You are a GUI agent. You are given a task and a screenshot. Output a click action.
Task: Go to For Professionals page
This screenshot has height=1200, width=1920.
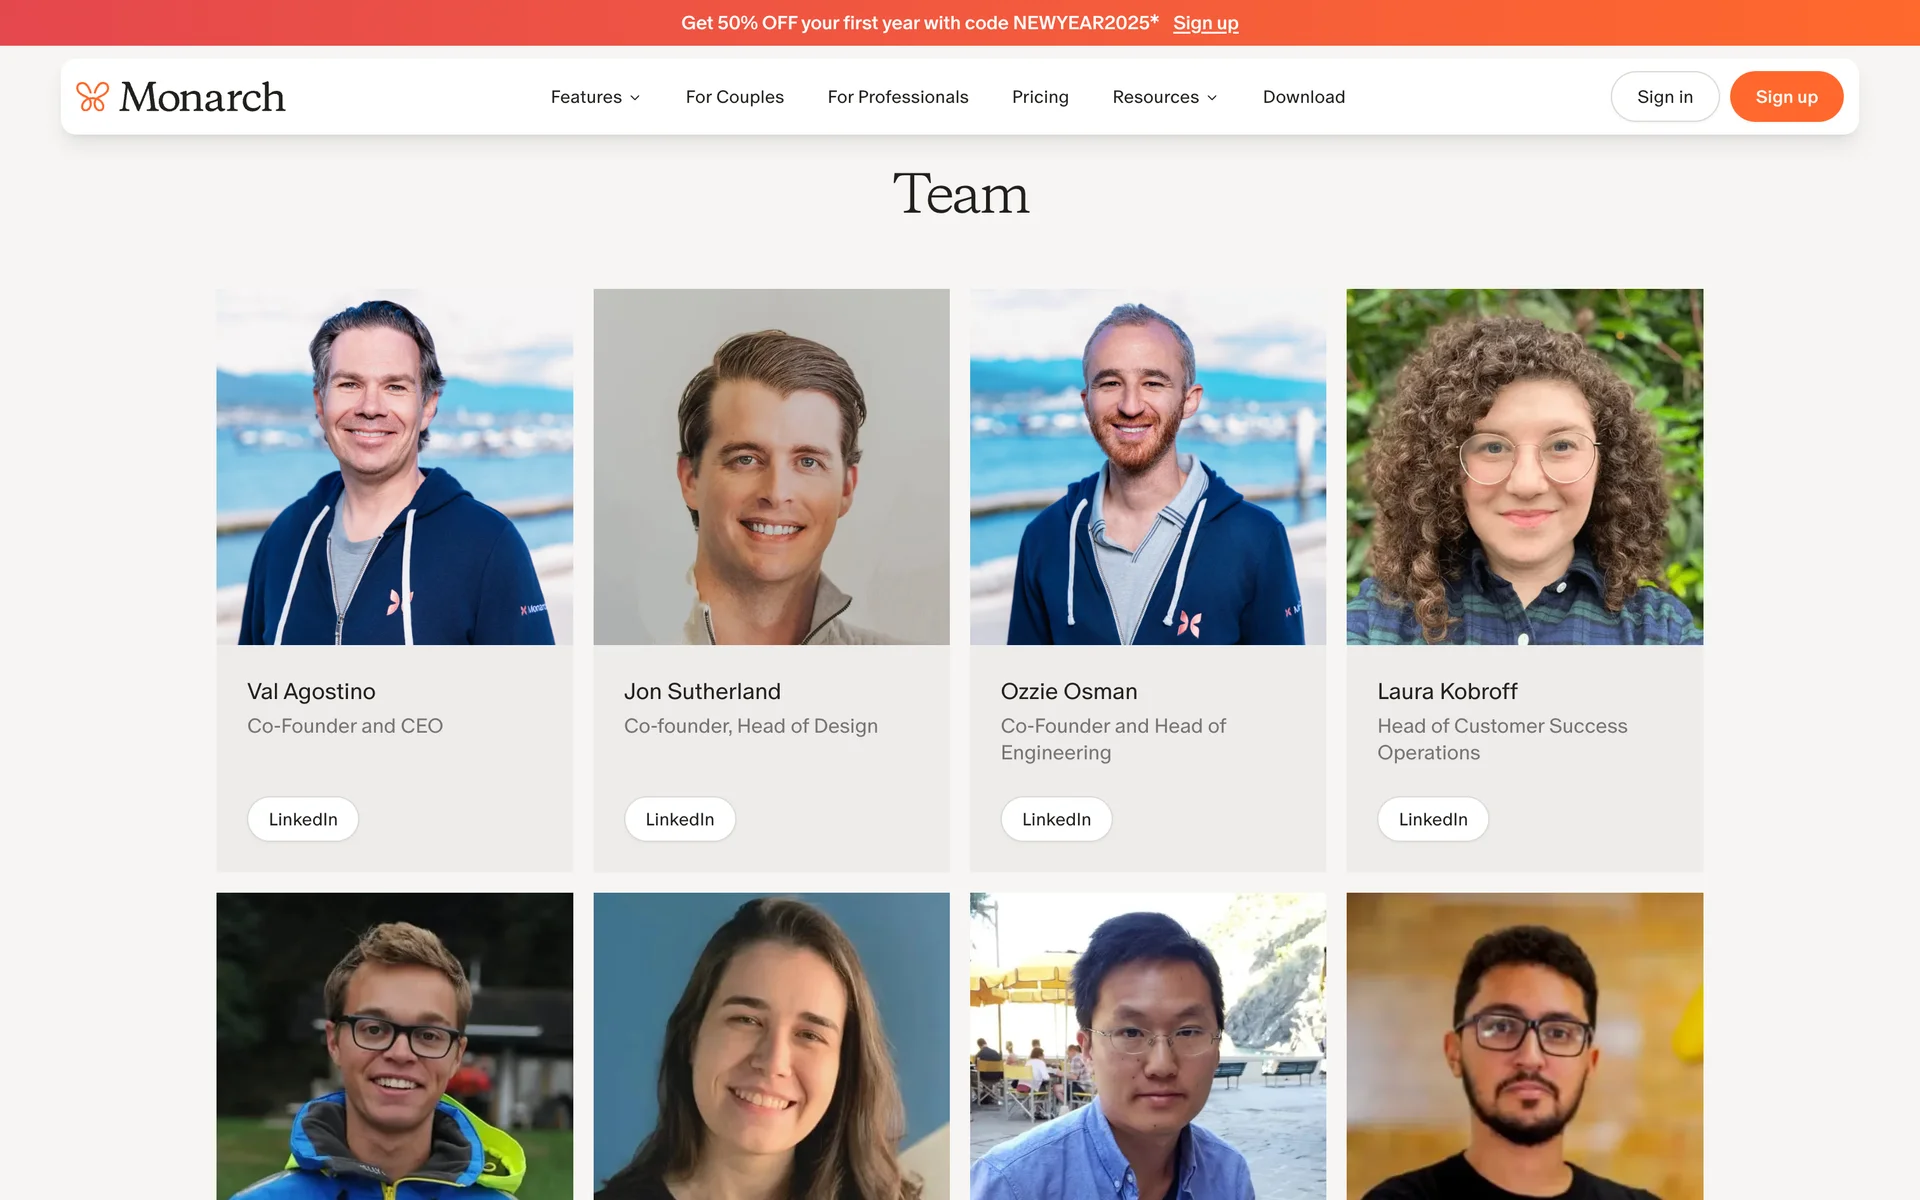897,97
